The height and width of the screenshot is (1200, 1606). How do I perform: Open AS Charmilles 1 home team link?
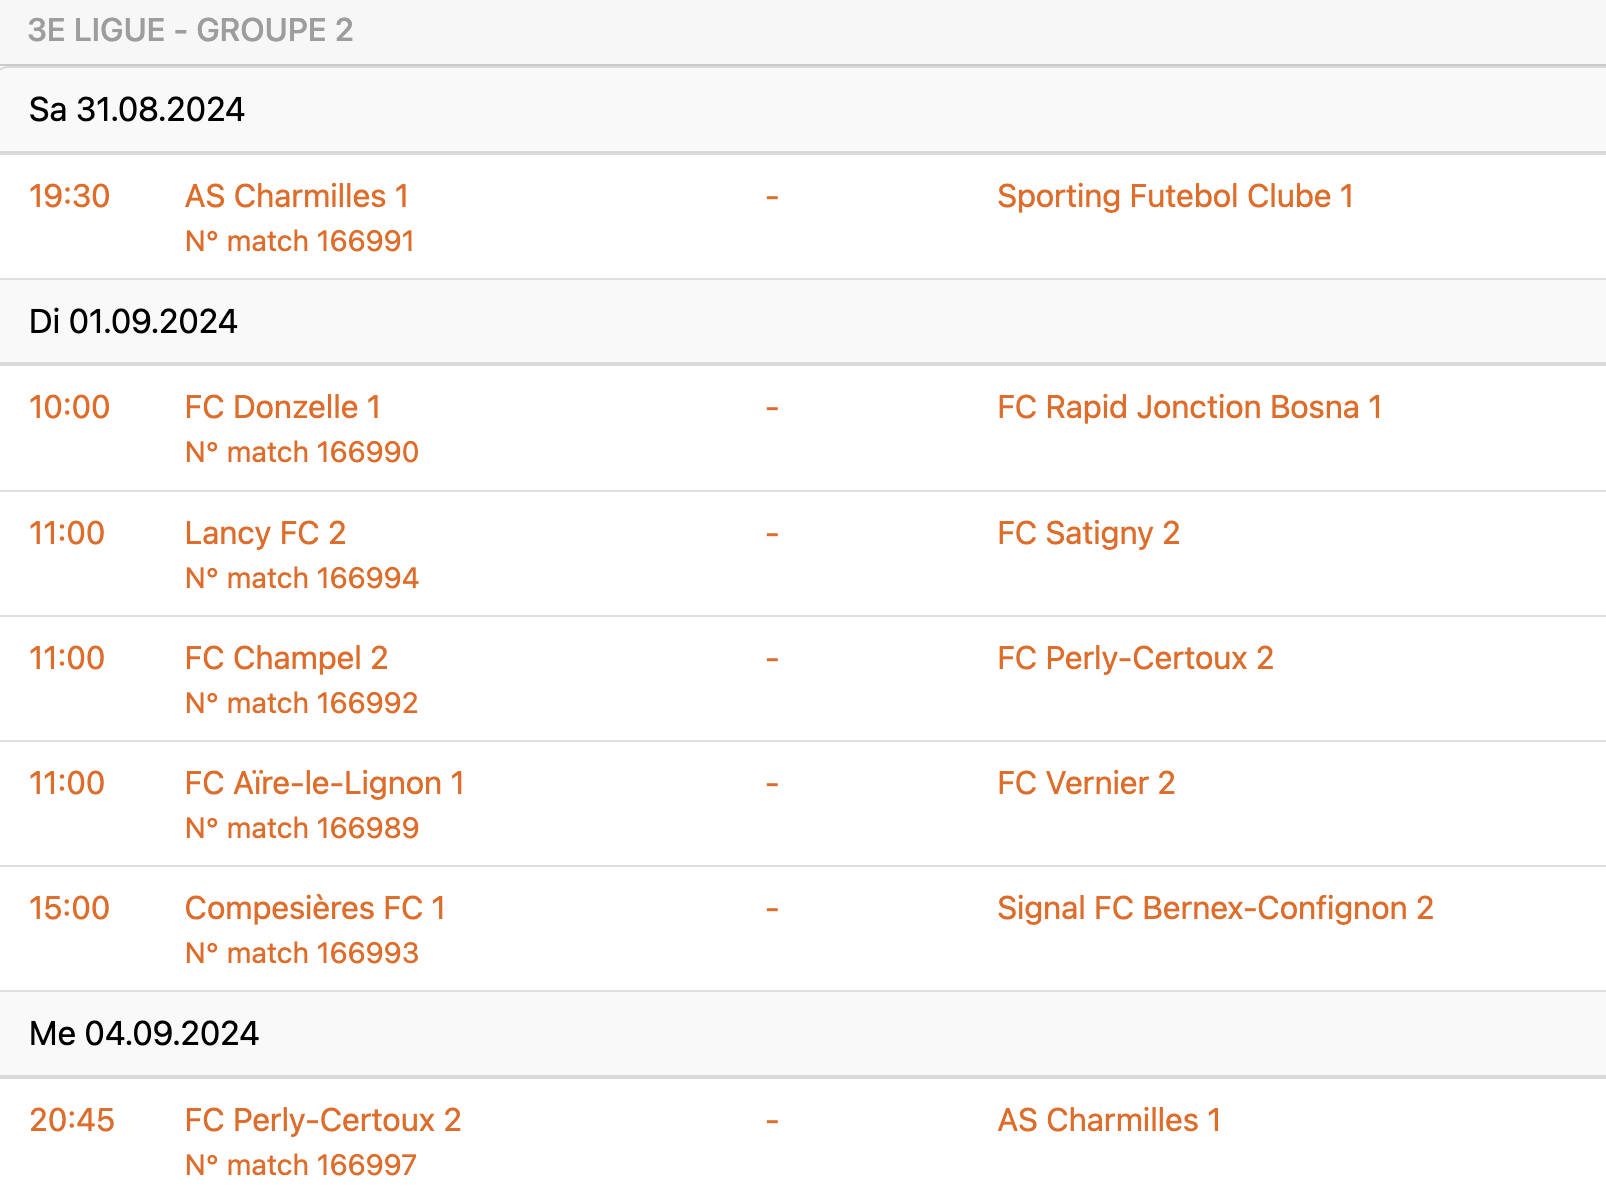(x=297, y=196)
